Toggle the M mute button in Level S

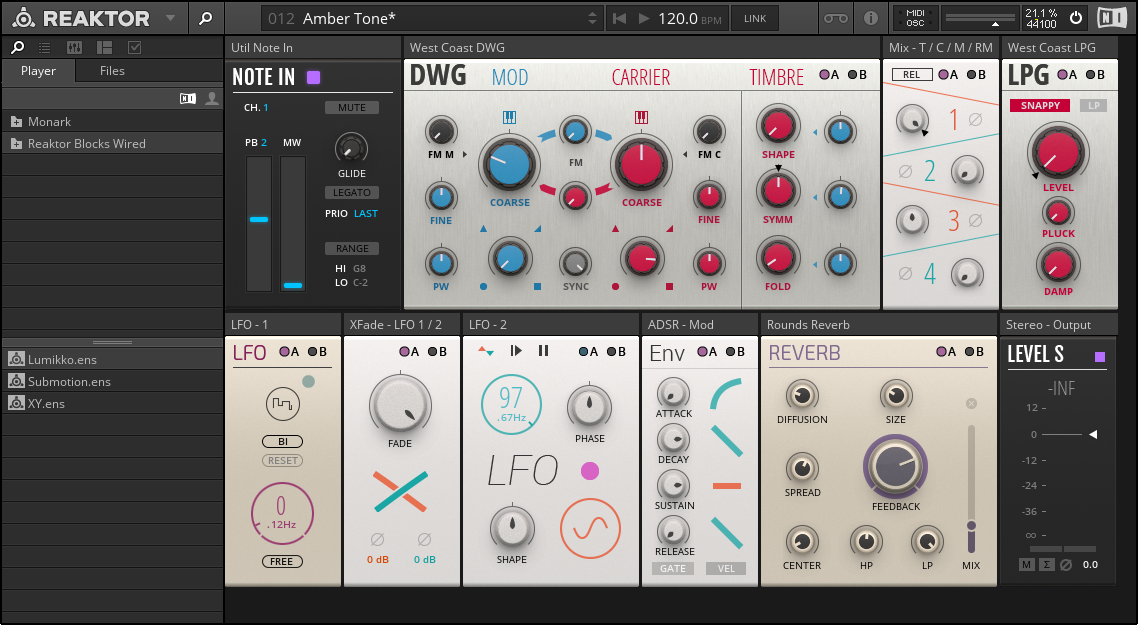pos(1026,564)
